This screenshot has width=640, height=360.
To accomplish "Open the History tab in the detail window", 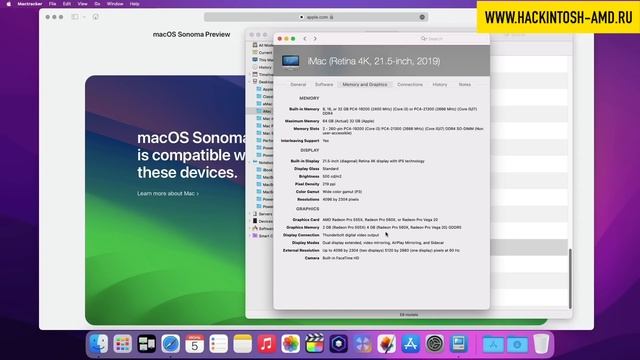I will click(x=440, y=84).
